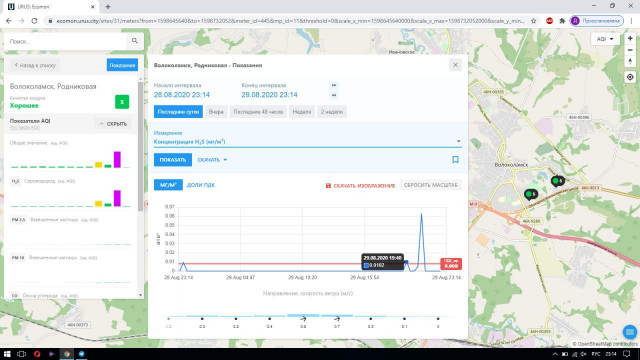The image size is (640, 360).
Task: Switch units to МГ/М³
Action: [x=168, y=185]
